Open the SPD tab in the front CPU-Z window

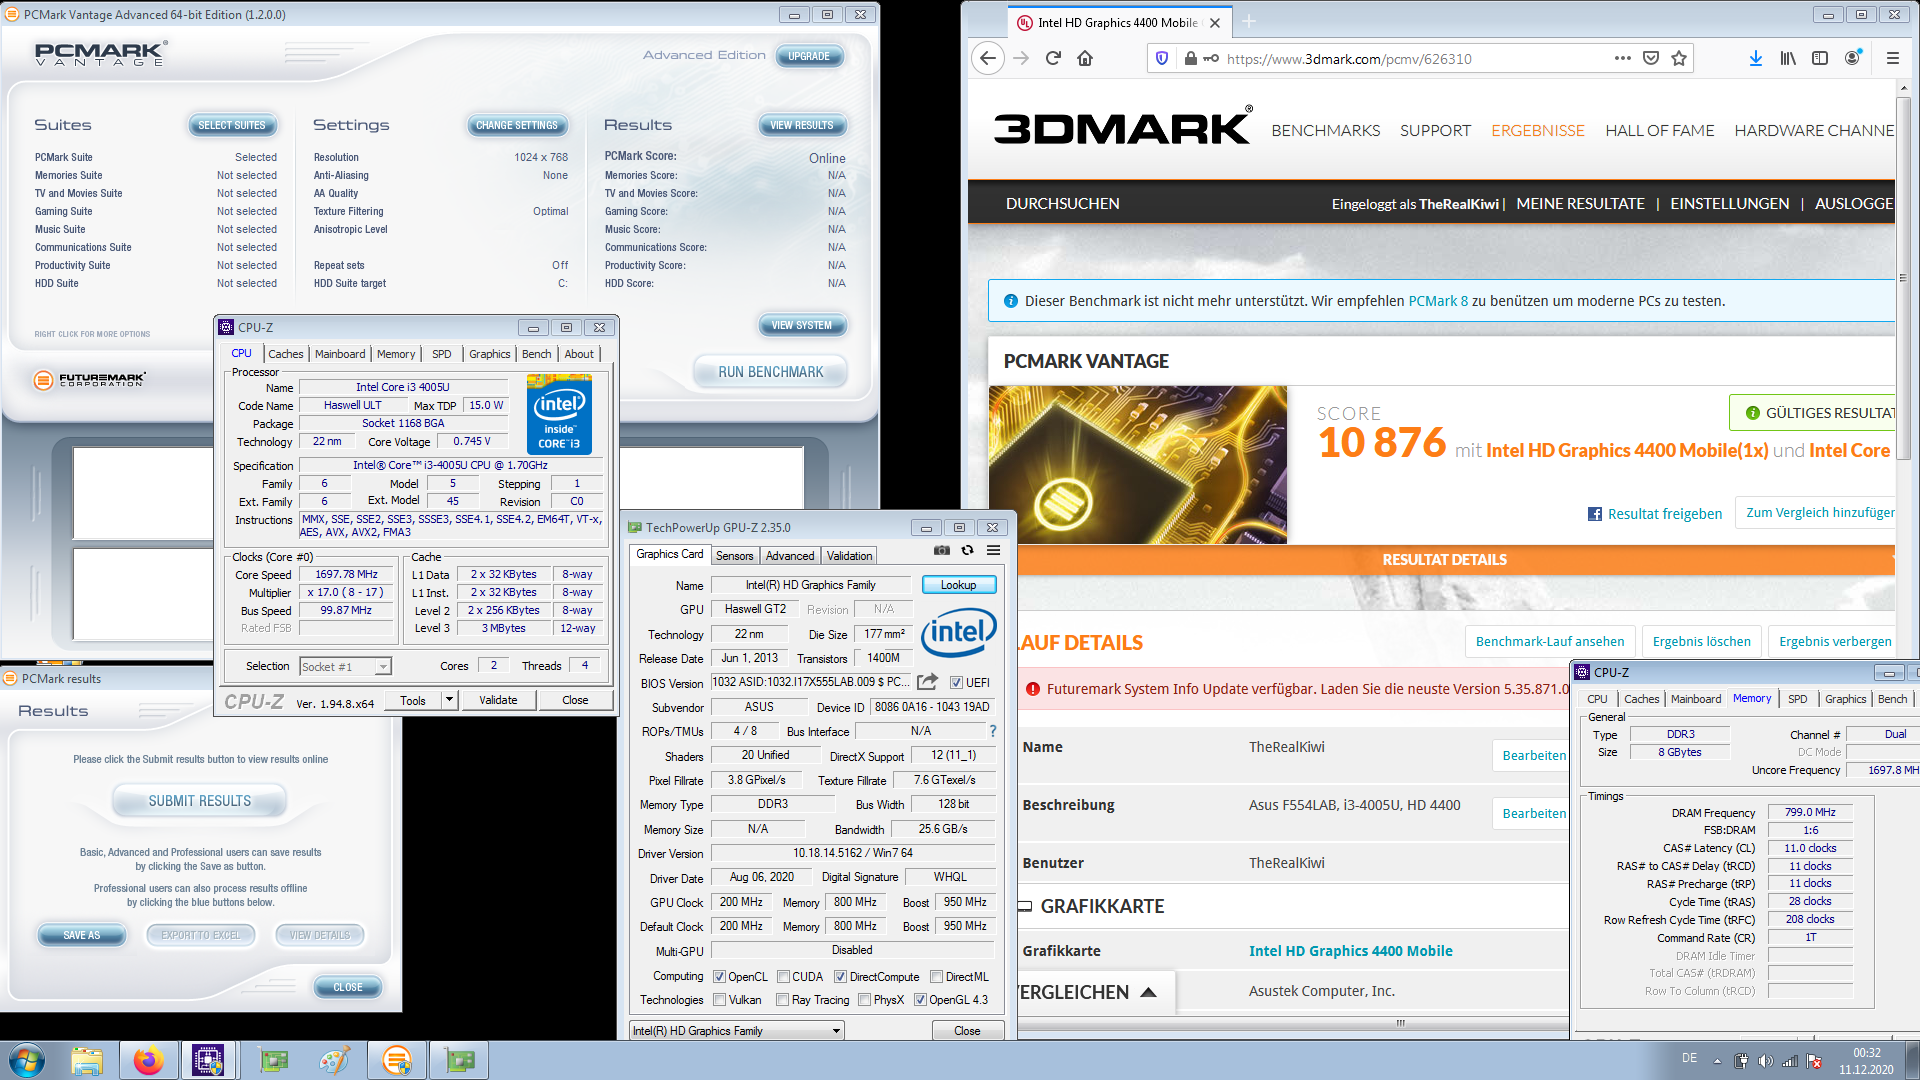coord(441,354)
